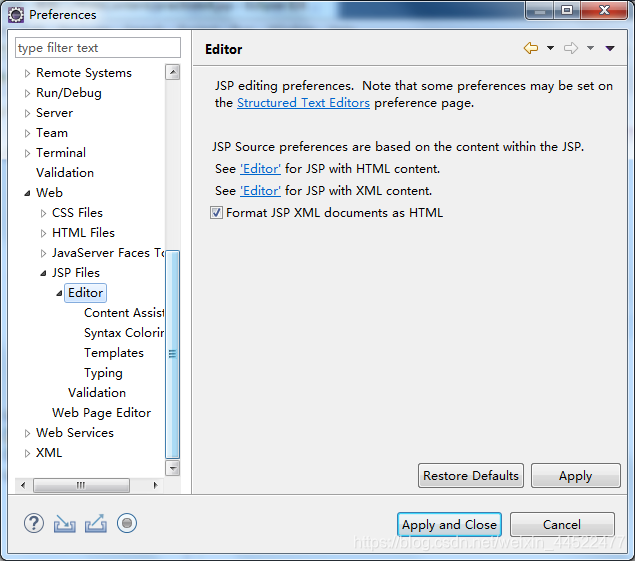The image size is (635, 561).
Task: Select the Run/Debug tree item
Action: point(69,93)
